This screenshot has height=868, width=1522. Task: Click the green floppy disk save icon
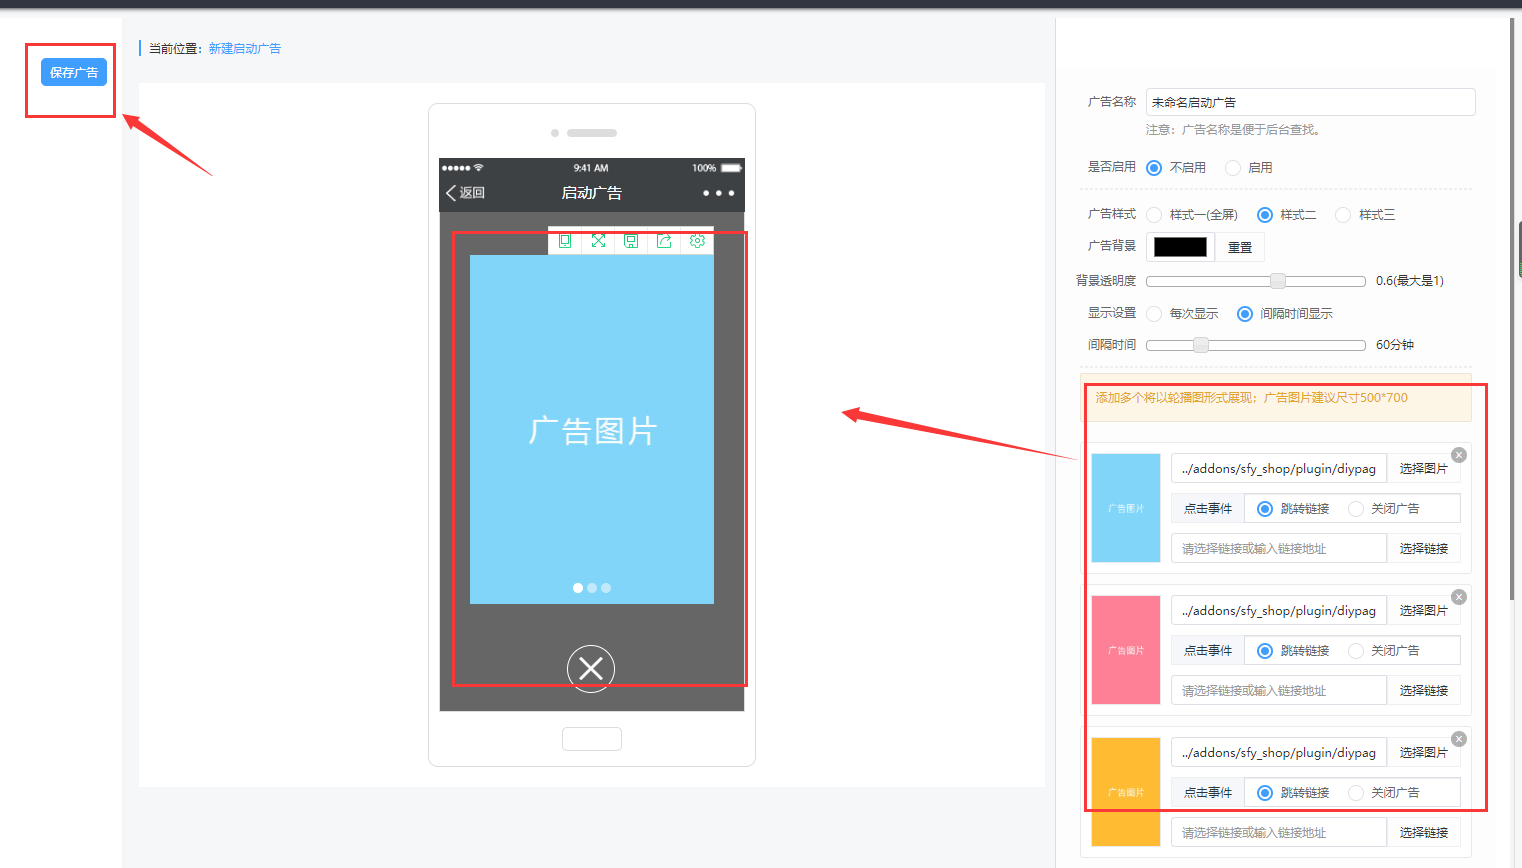pyautogui.click(x=631, y=241)
